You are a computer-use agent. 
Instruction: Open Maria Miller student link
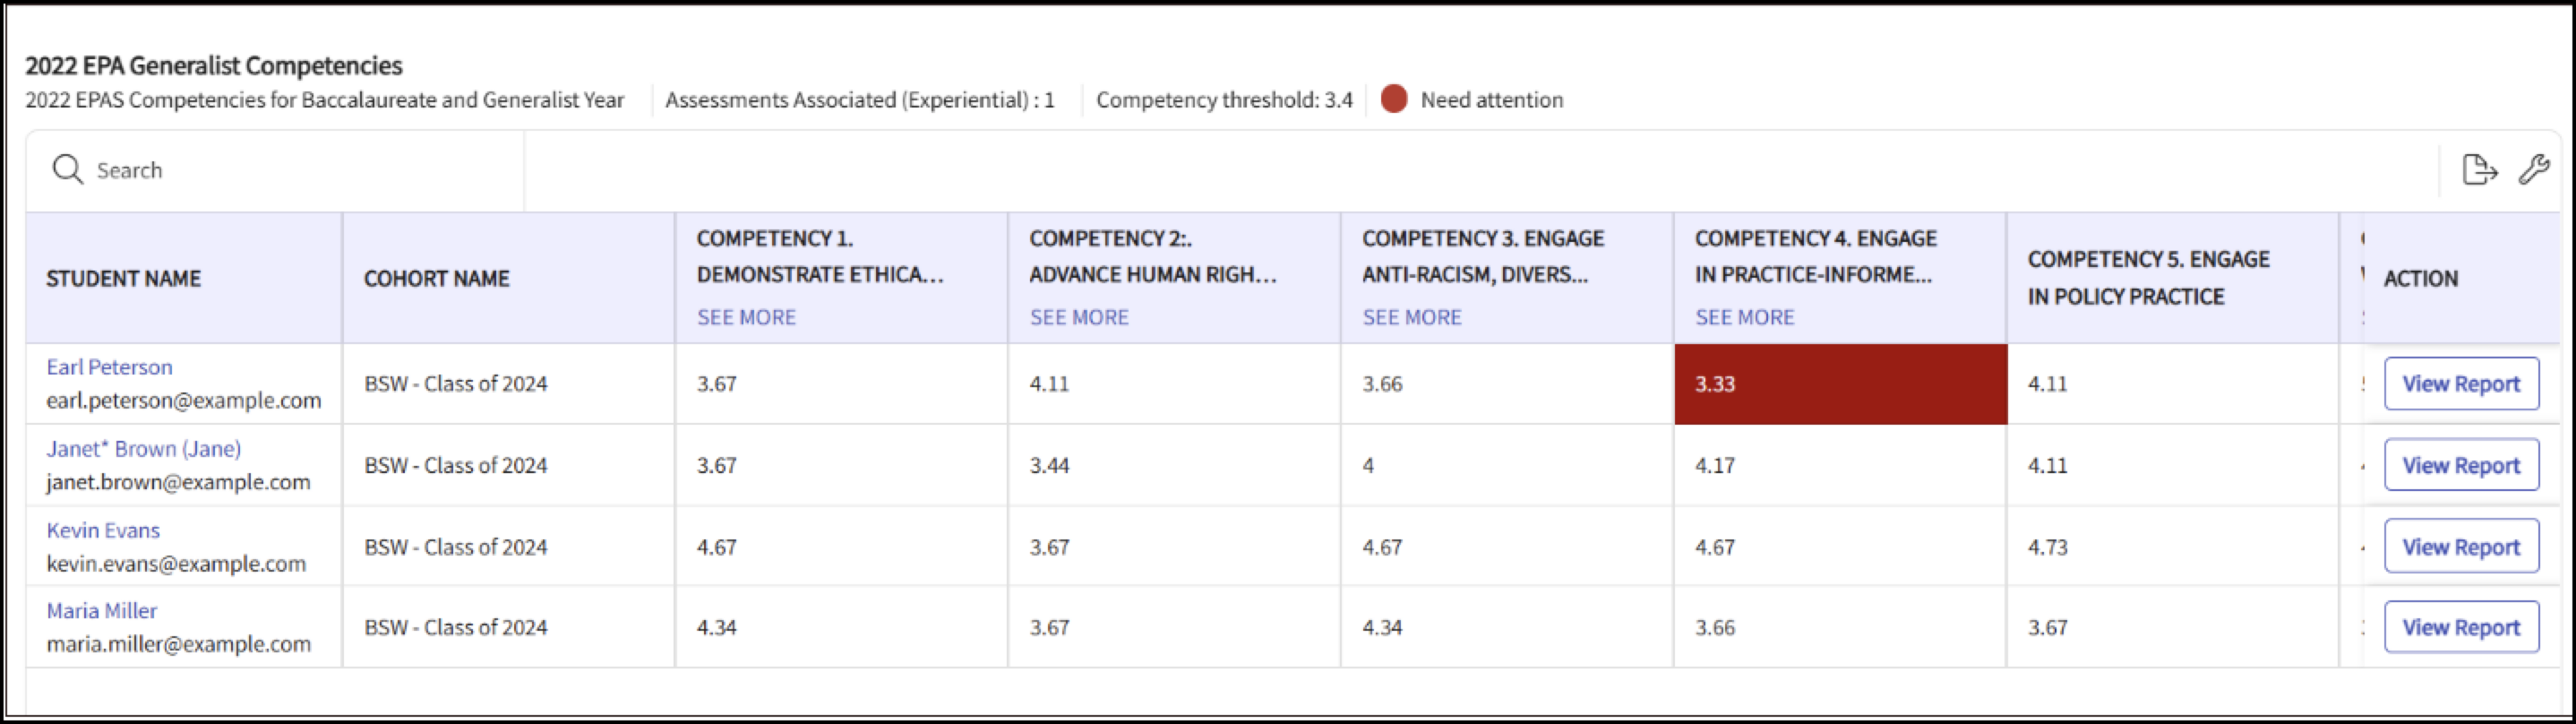pyautogui.click(x=102, y=611)
